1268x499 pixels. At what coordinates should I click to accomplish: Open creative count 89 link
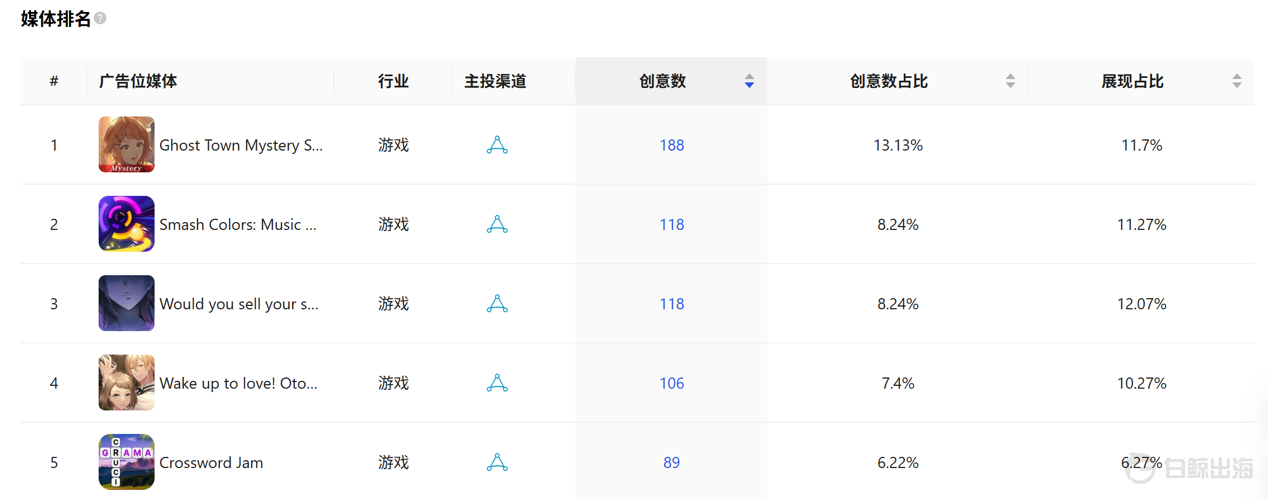point(672,462)
